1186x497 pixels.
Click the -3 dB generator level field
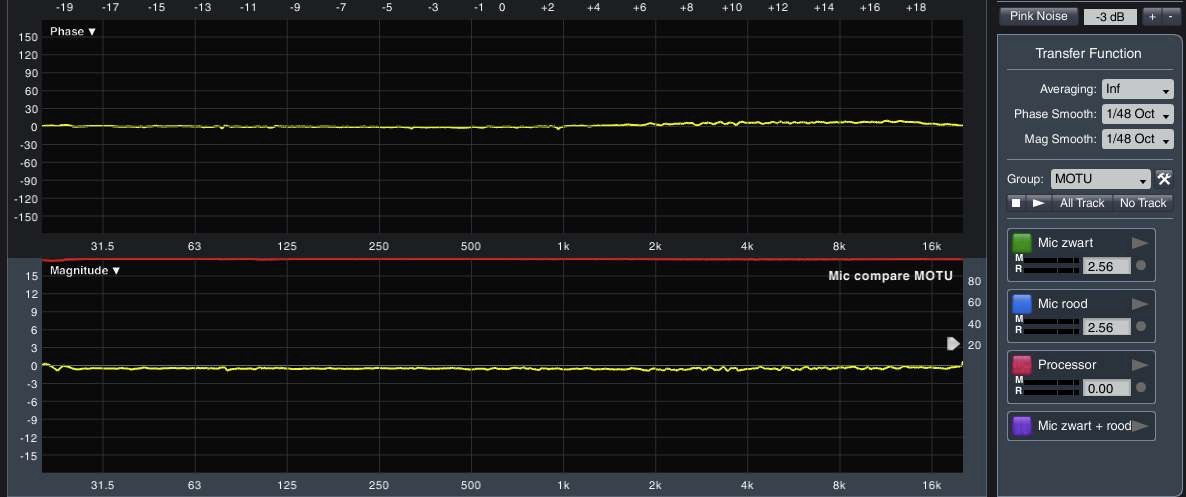point(1110,17)
